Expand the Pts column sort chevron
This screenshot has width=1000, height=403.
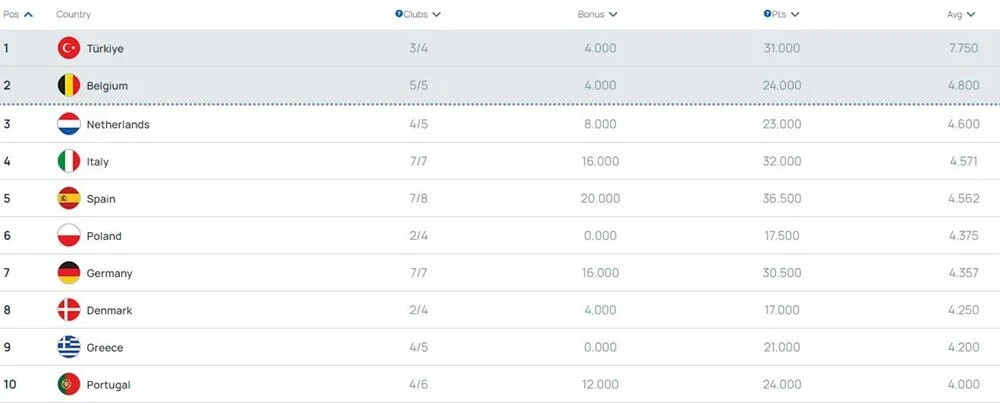(x=795, y=15)
